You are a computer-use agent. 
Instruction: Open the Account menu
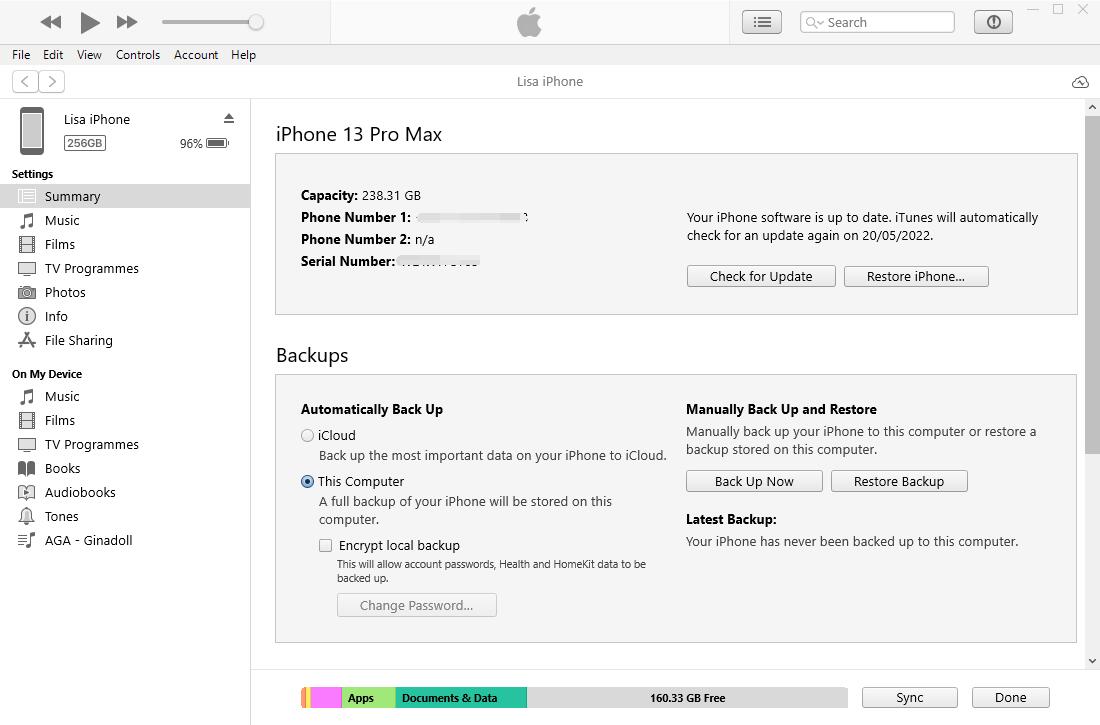(x=196, y=55)
